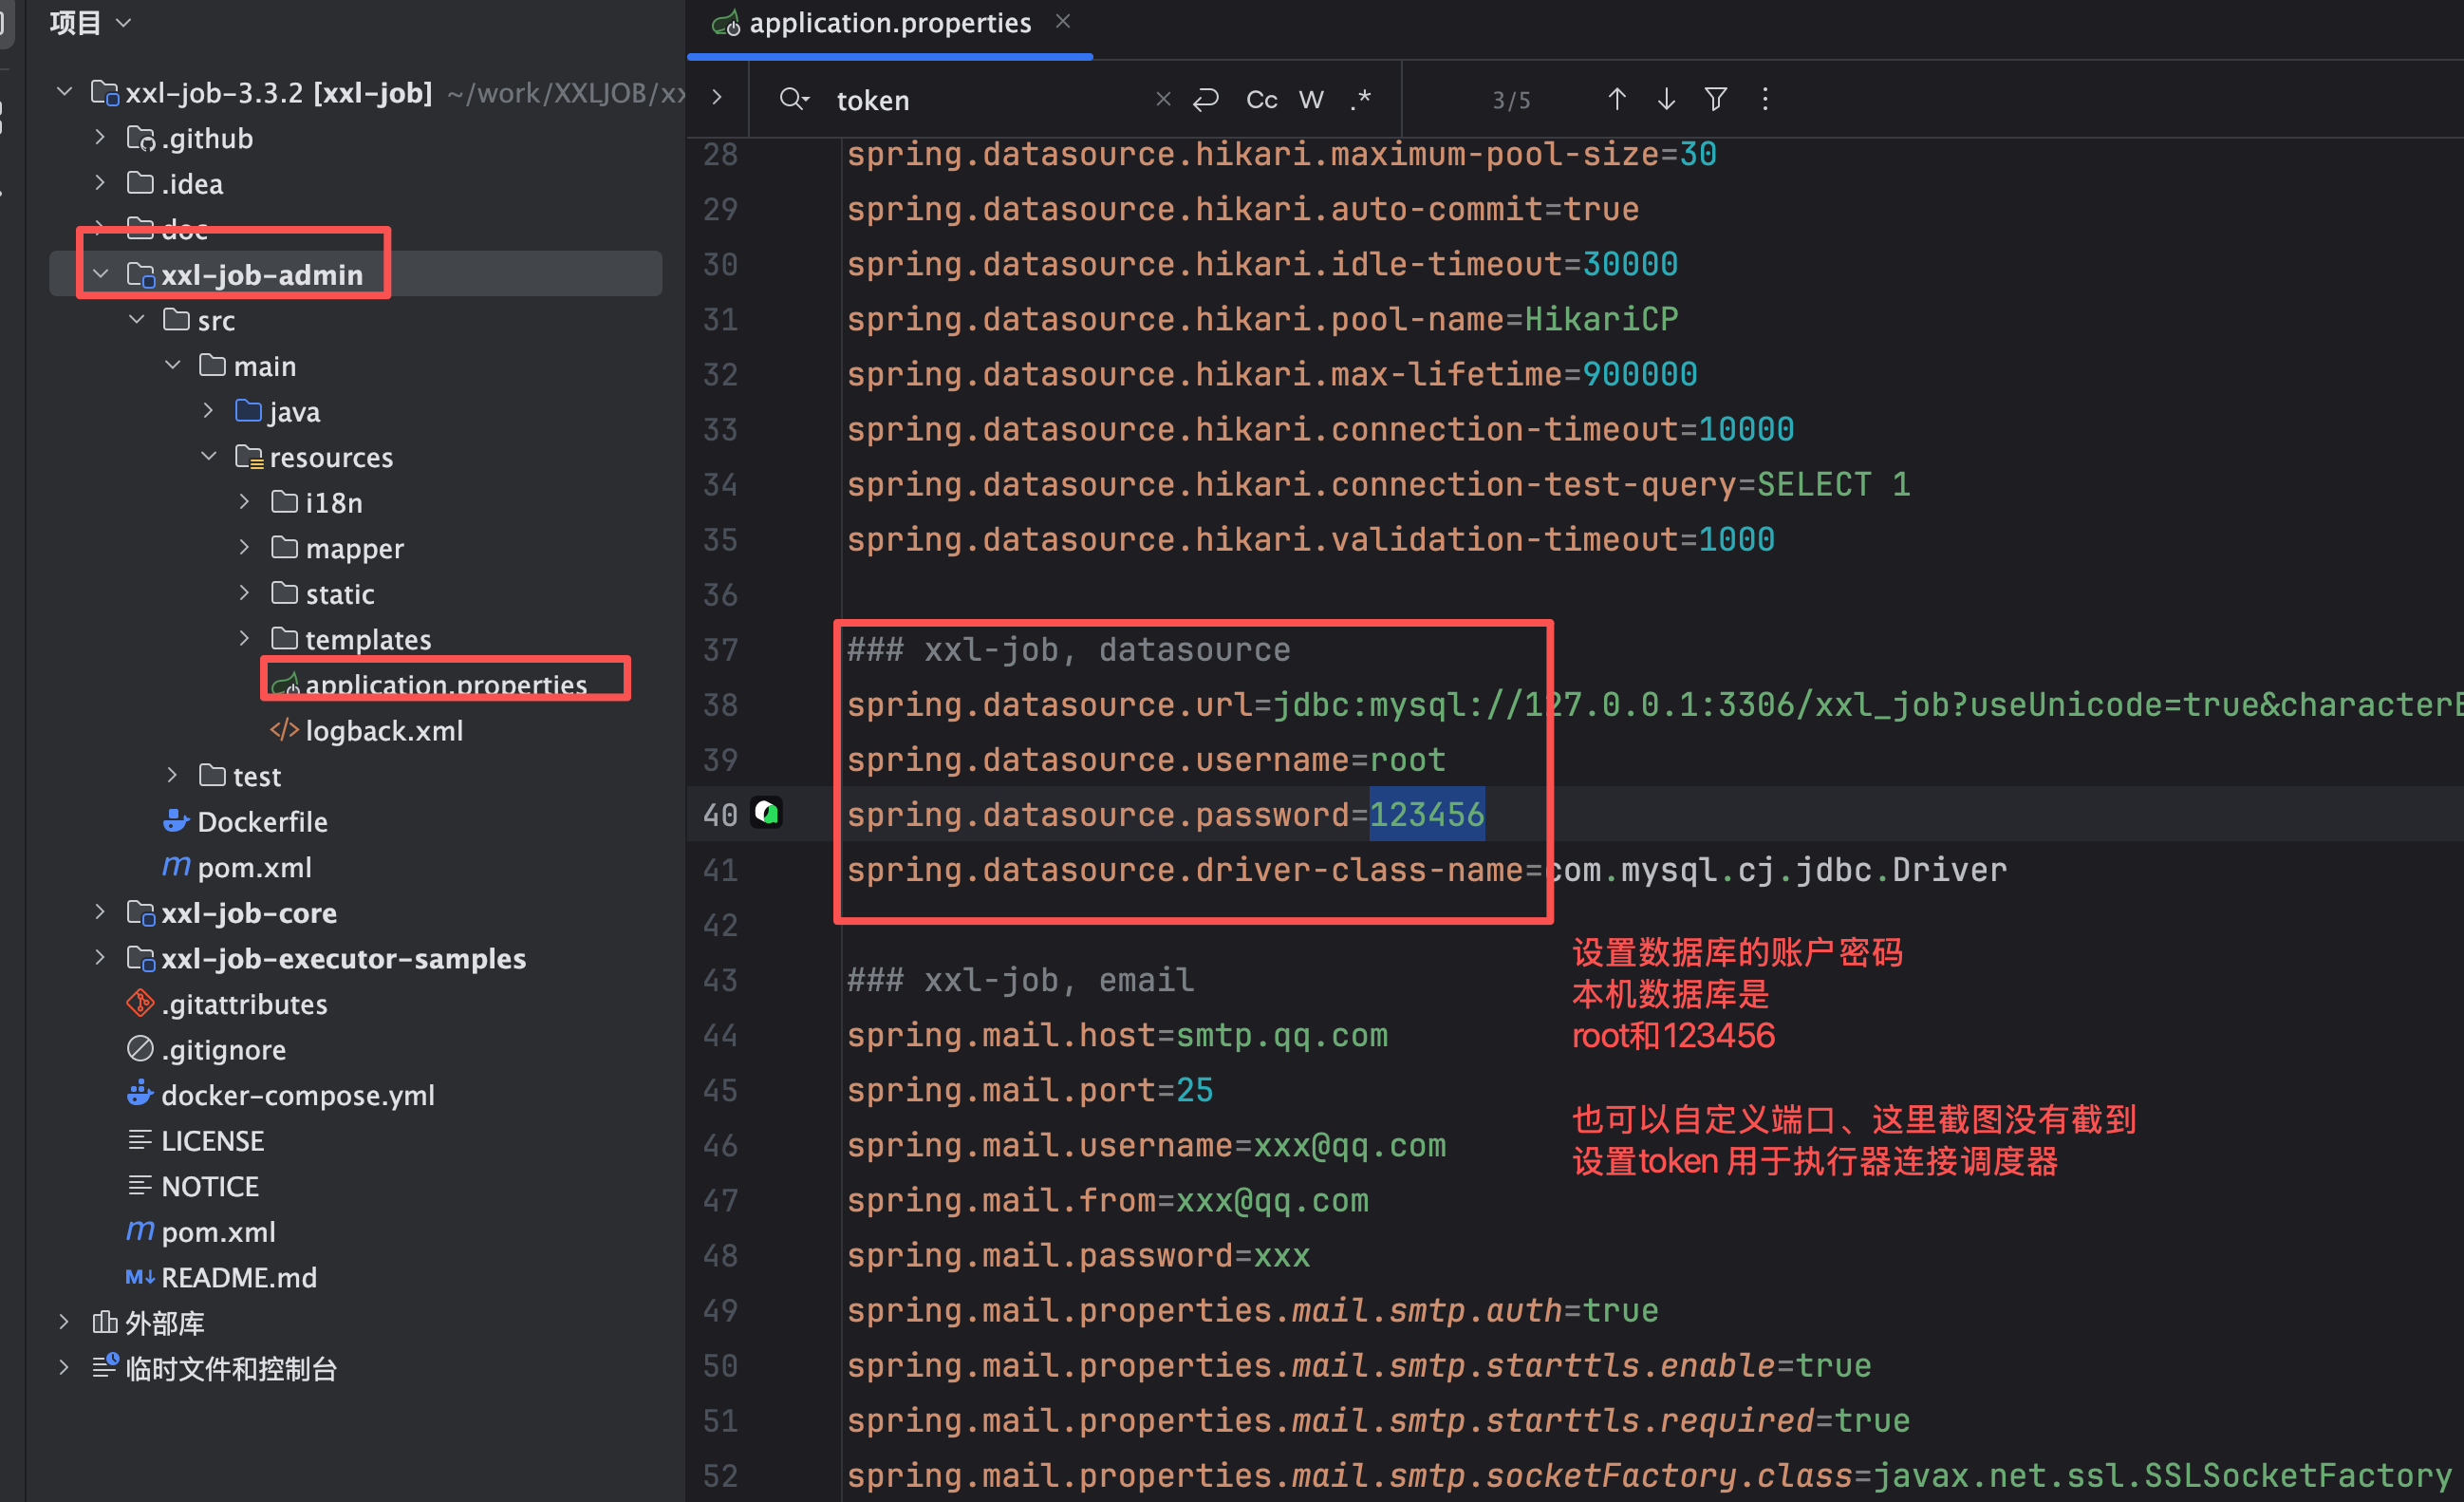Open logback.xml in the project tree
The width and height of the screenshot is (2464, 1502).
pyautogui.click(x=383, y=731)
